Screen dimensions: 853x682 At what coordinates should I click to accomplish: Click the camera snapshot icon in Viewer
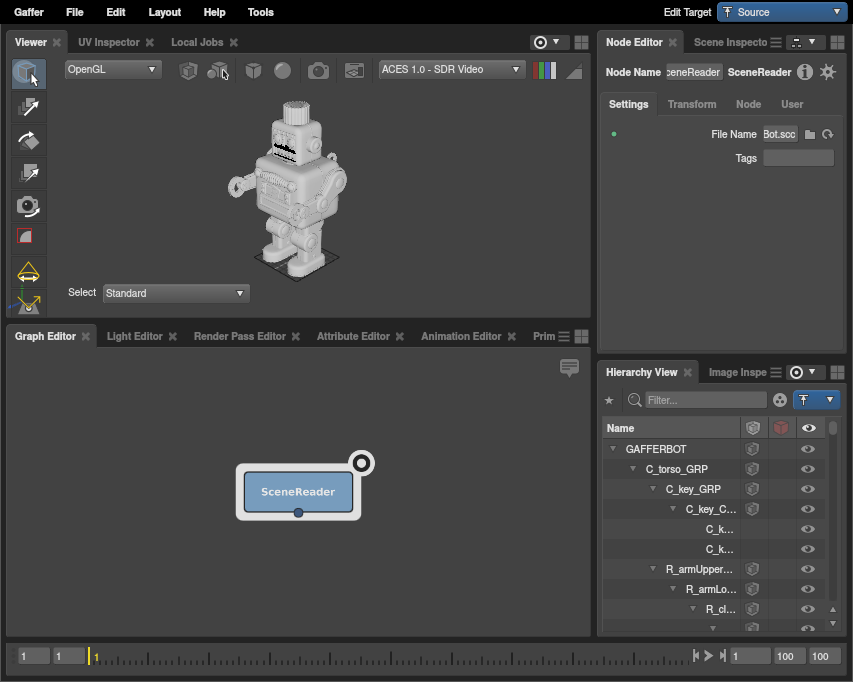click(318, 70)
